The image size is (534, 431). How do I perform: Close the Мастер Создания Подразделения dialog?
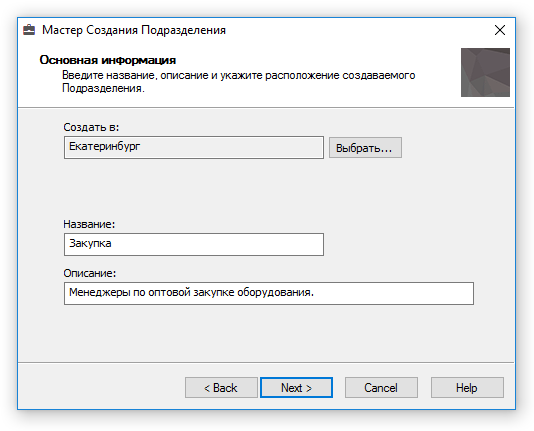coord(500,30)
